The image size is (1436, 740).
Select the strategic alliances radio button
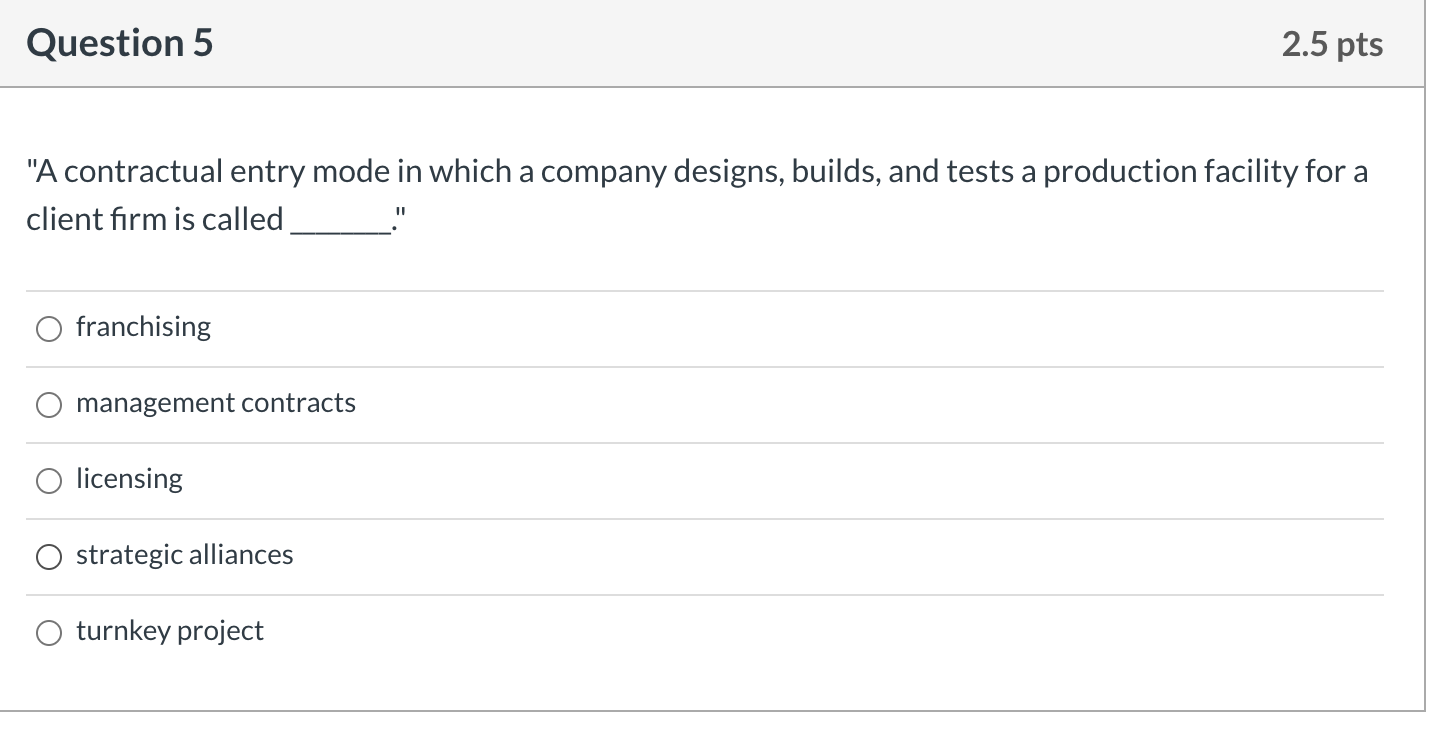click(x=48, y=557)
